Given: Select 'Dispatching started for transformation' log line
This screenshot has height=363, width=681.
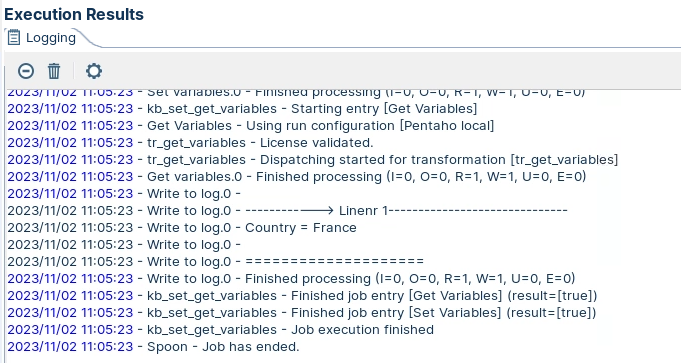Looking at the screenshot, I should (313, 159).
